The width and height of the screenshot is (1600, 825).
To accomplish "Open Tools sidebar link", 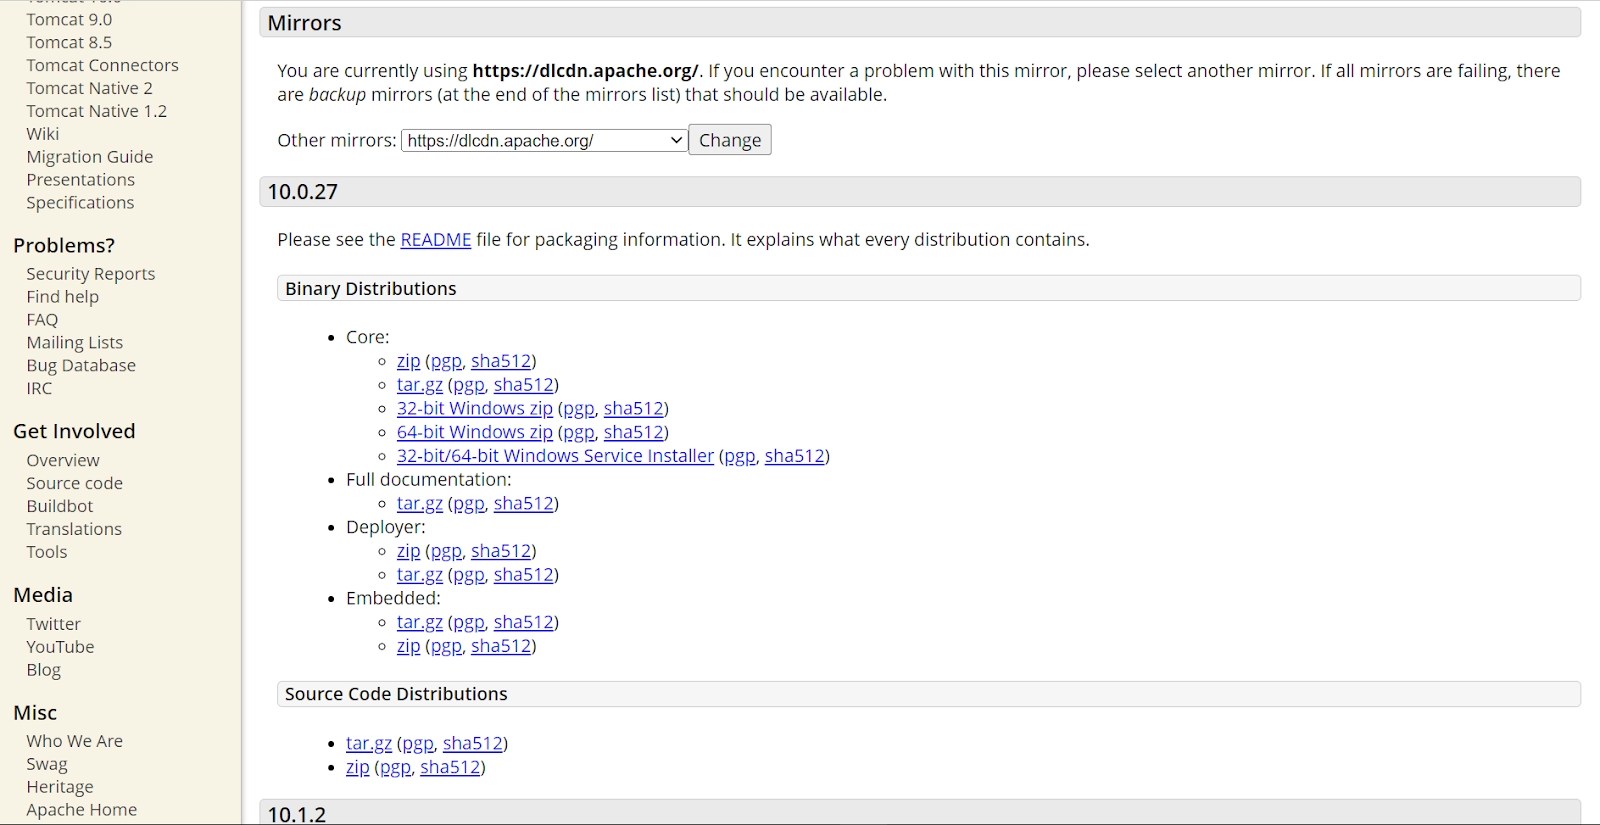I will (46, 553).
